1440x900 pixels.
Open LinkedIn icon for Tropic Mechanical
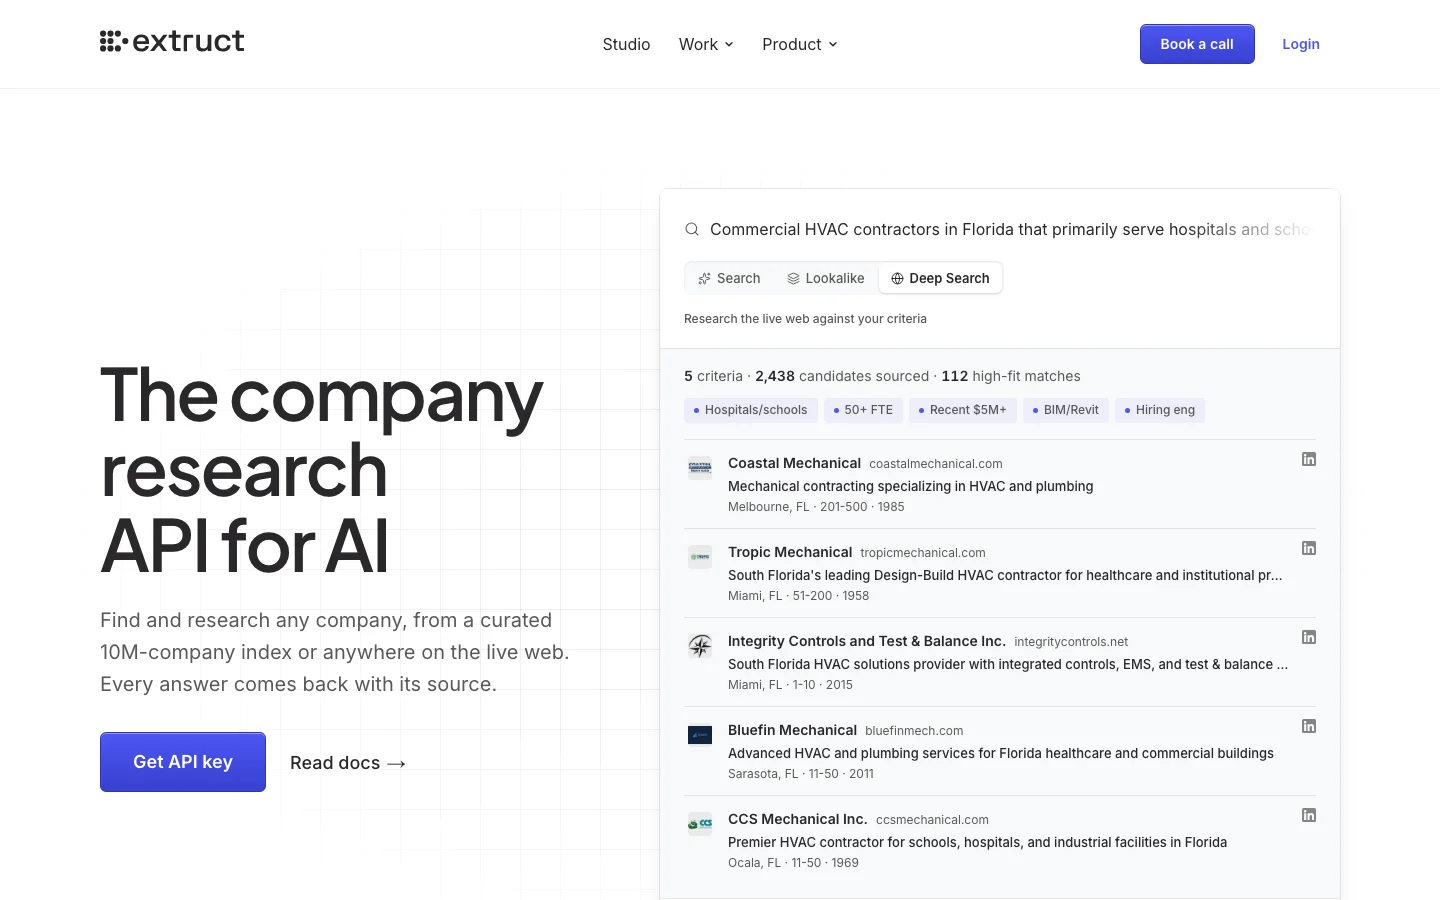1308,548
